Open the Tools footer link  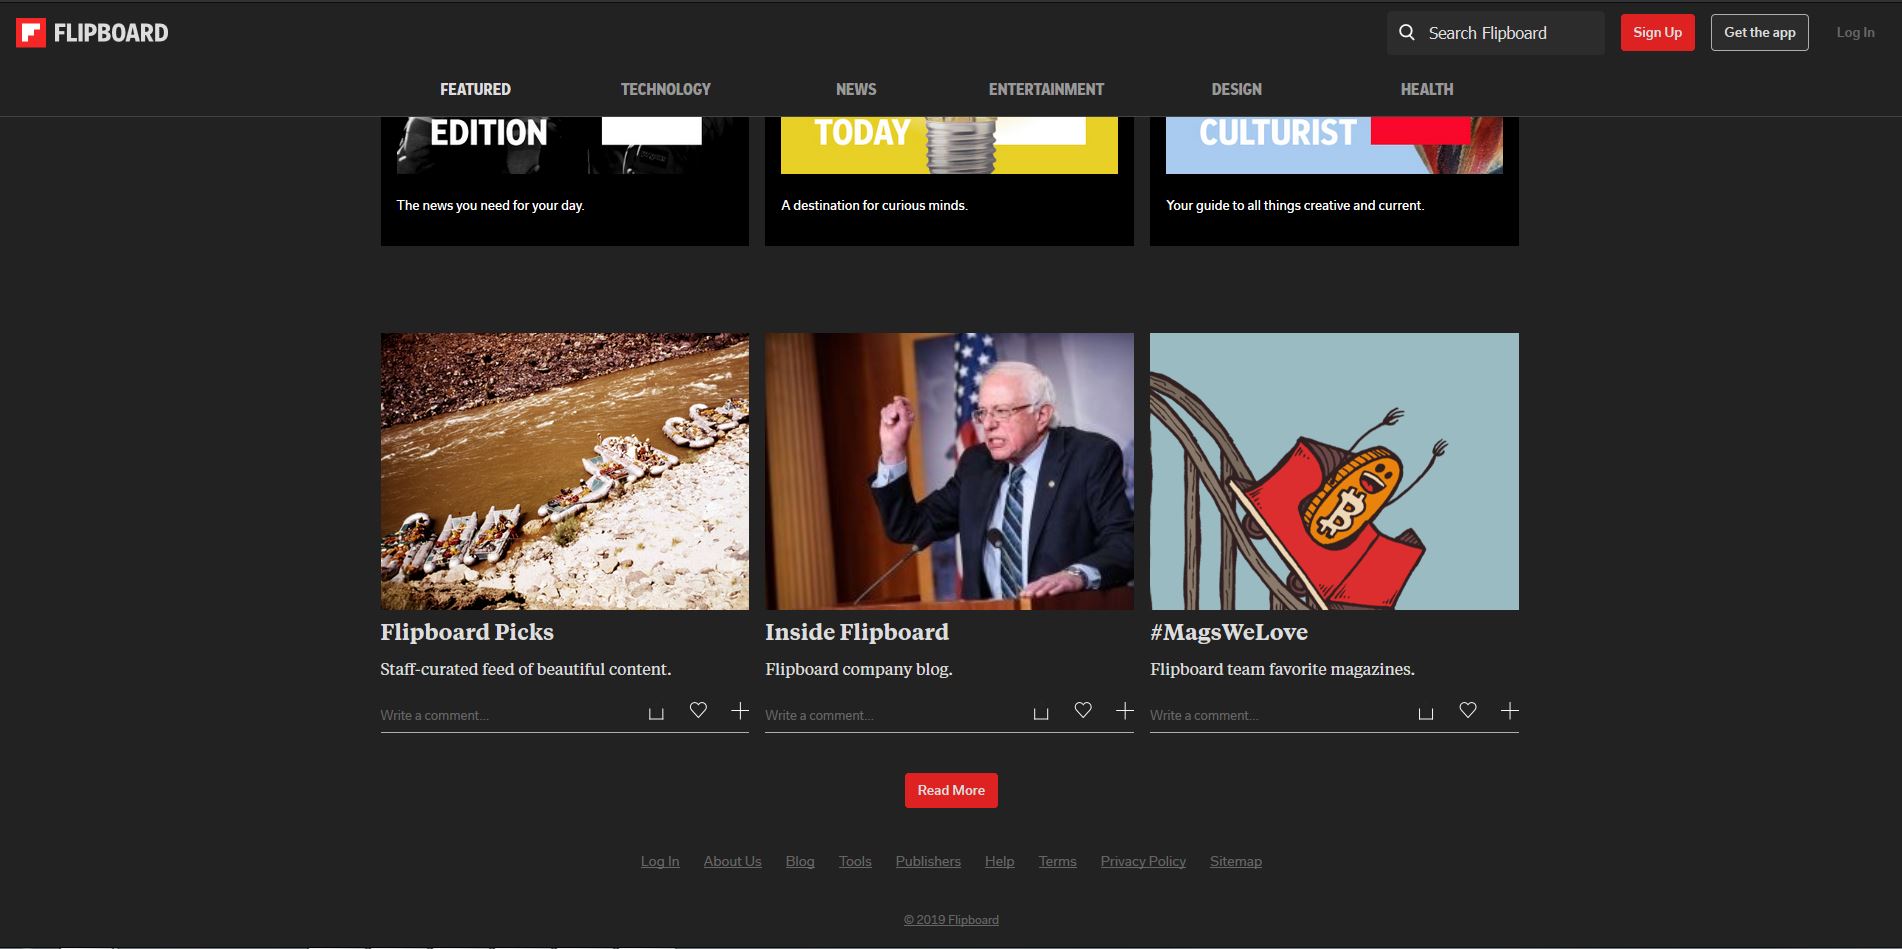tap(855, 861)
